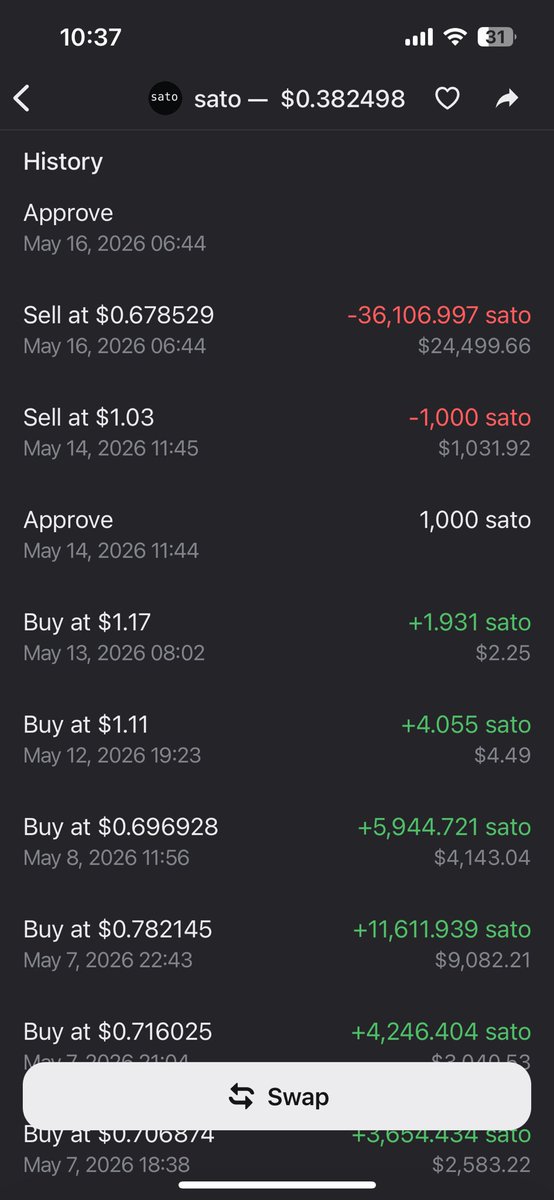The height and width of the screenshot is (1200, 554).
Task: Open the May 16 Approve transaction
Action: (277, 227)
